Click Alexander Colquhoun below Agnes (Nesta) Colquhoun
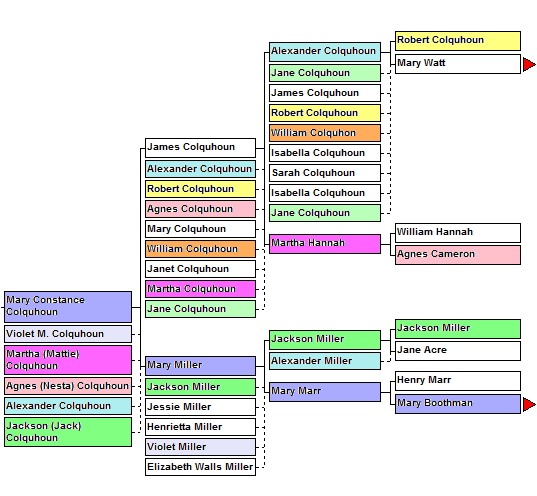Viewport: 537px width, 496px height. [68, 406]
